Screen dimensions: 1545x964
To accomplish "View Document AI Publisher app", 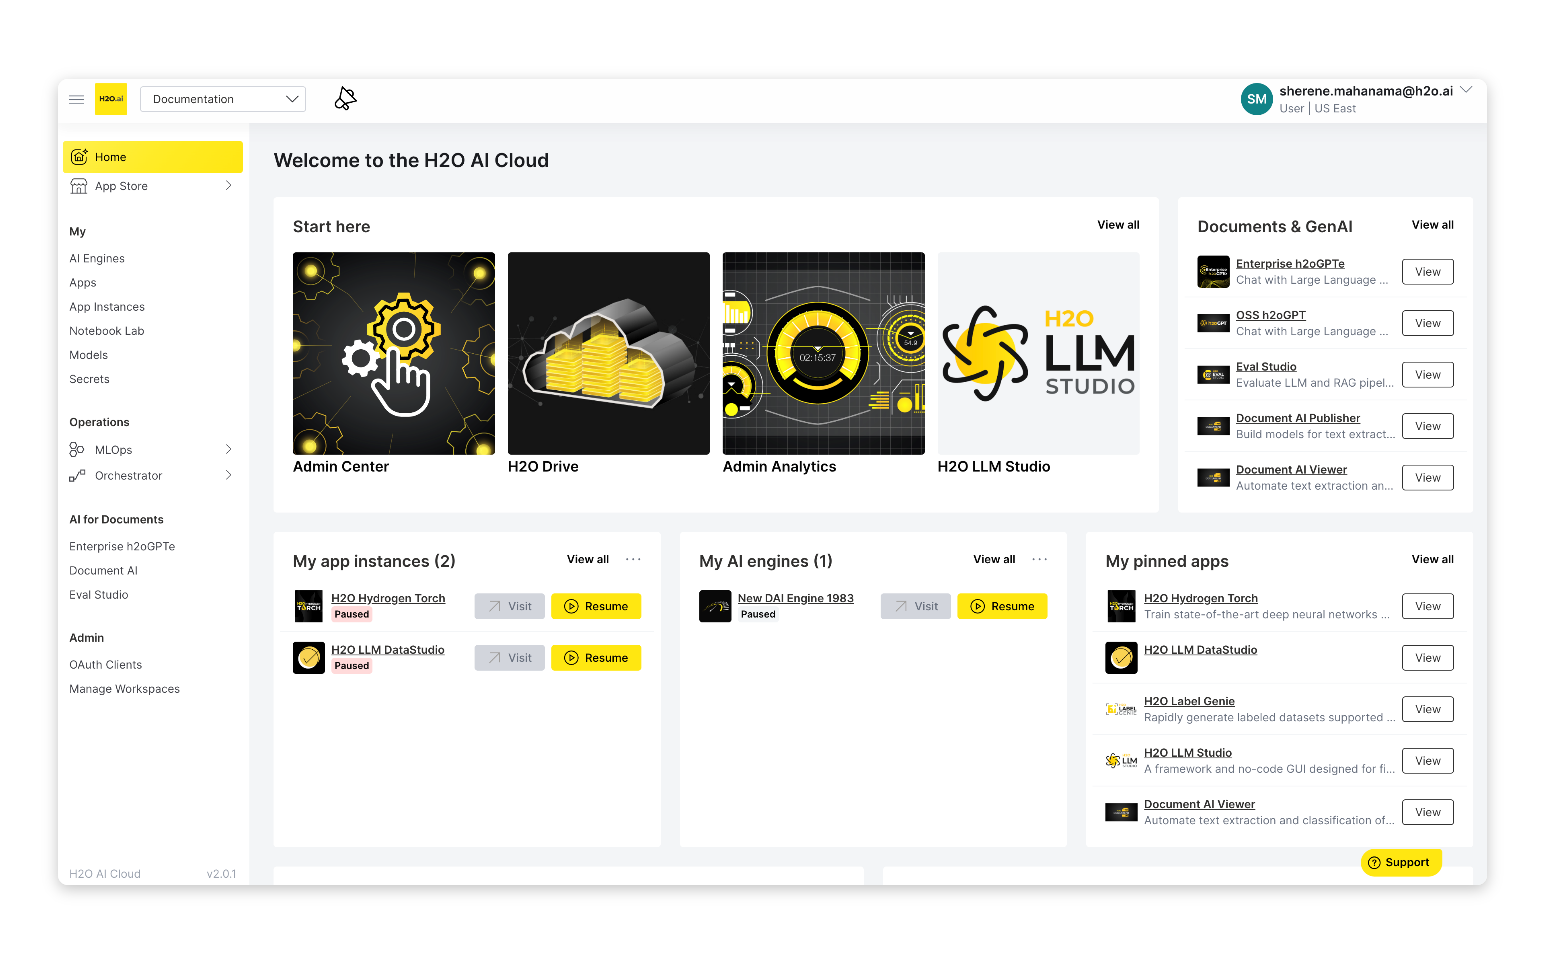I will [1428, 426].
